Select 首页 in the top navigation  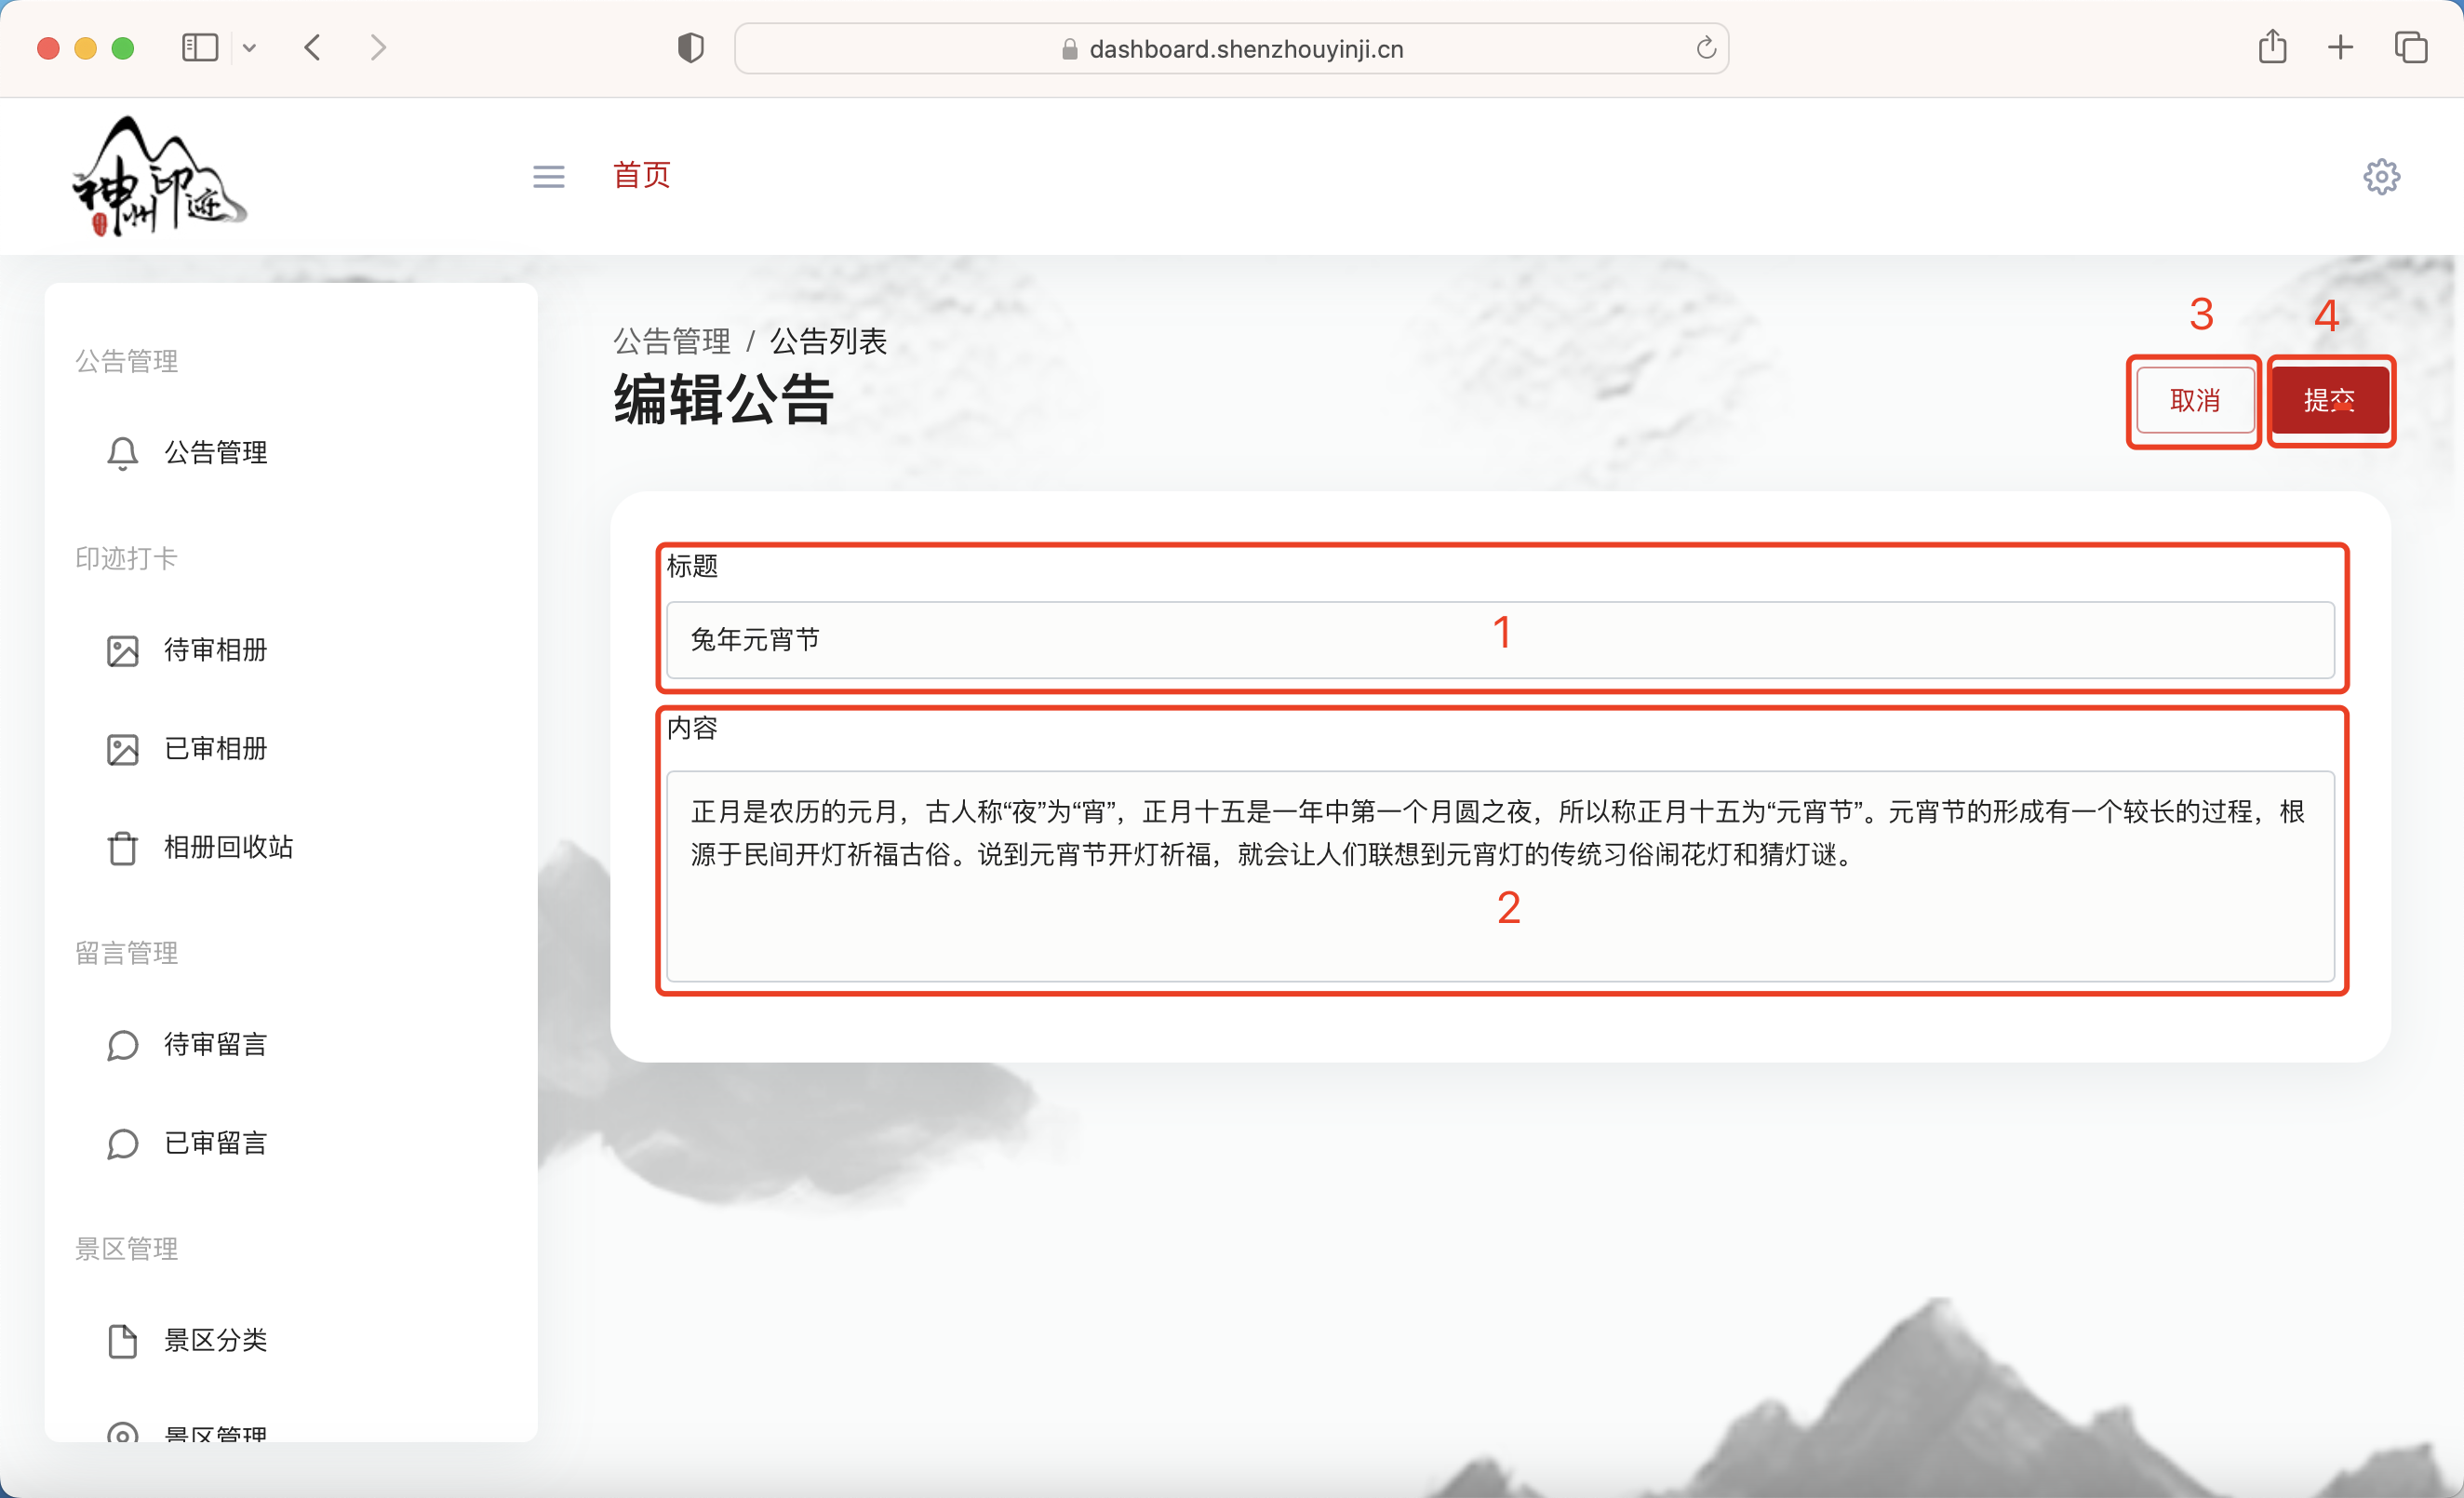tap(641, 175)
